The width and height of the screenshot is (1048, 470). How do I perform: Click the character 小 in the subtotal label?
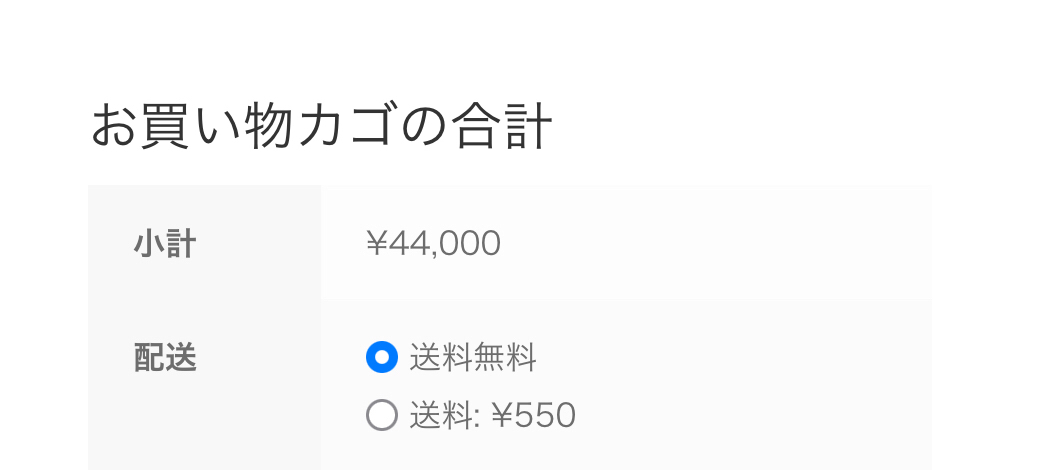[x=149, y=243]
